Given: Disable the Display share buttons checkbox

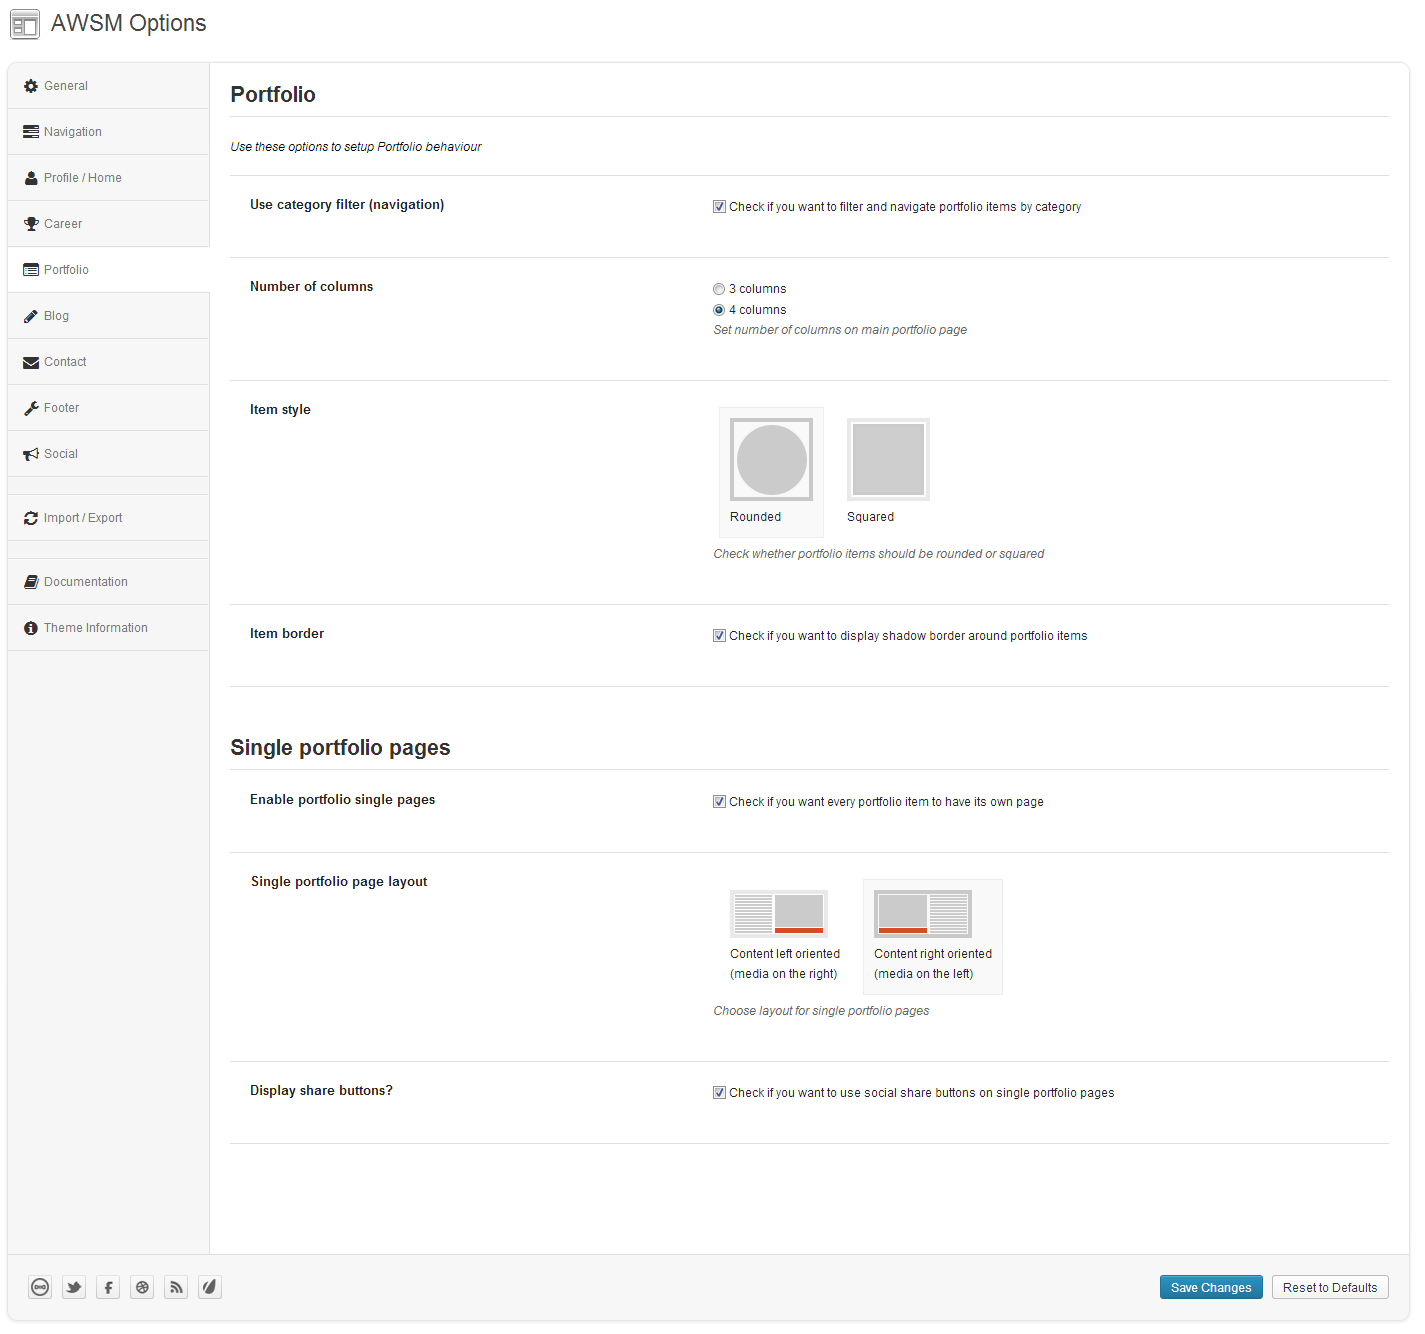Looking at the screenshot, I should [x=719, y=1093].
